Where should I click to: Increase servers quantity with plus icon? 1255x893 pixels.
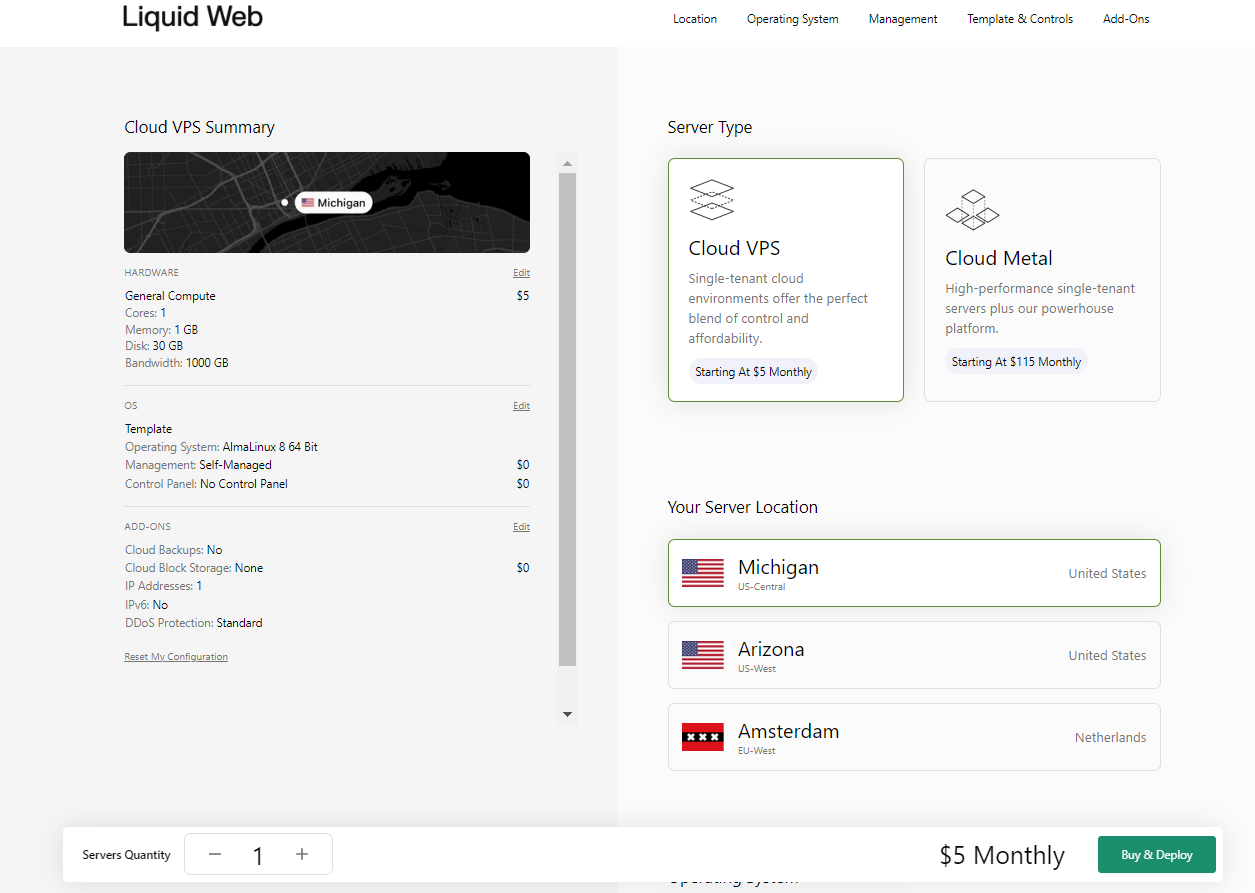(x=302, y=854)
